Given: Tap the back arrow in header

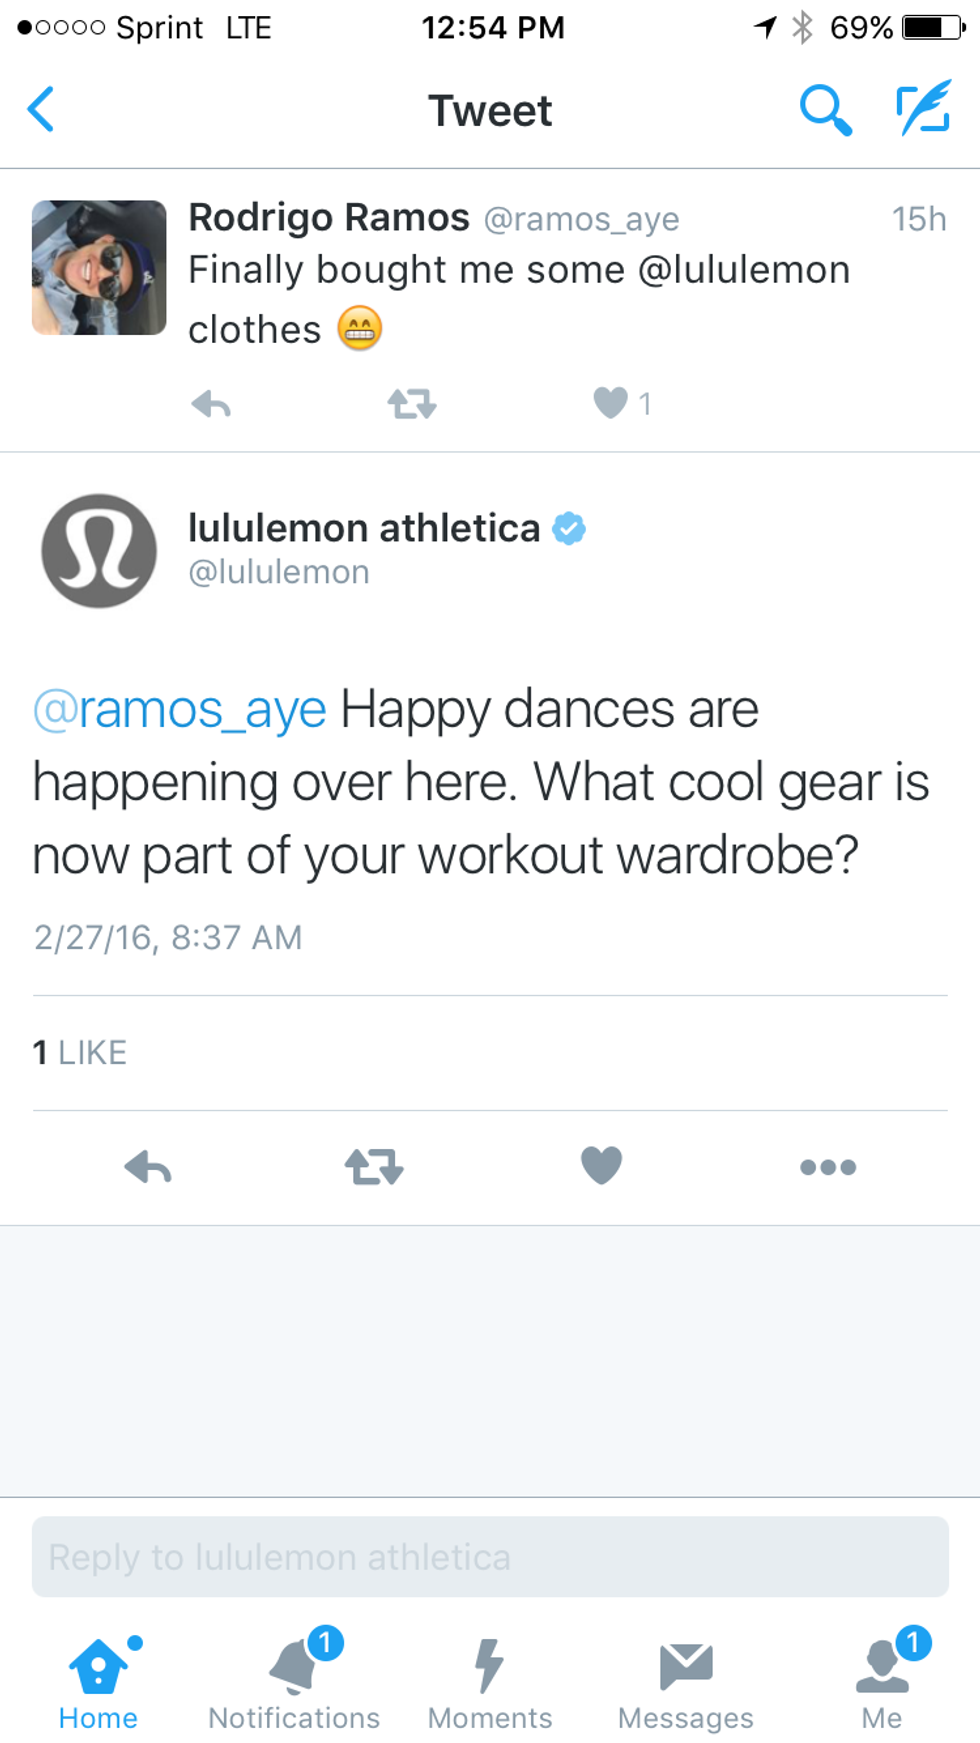Looking at the screenshot, I should tap(41, 110).
